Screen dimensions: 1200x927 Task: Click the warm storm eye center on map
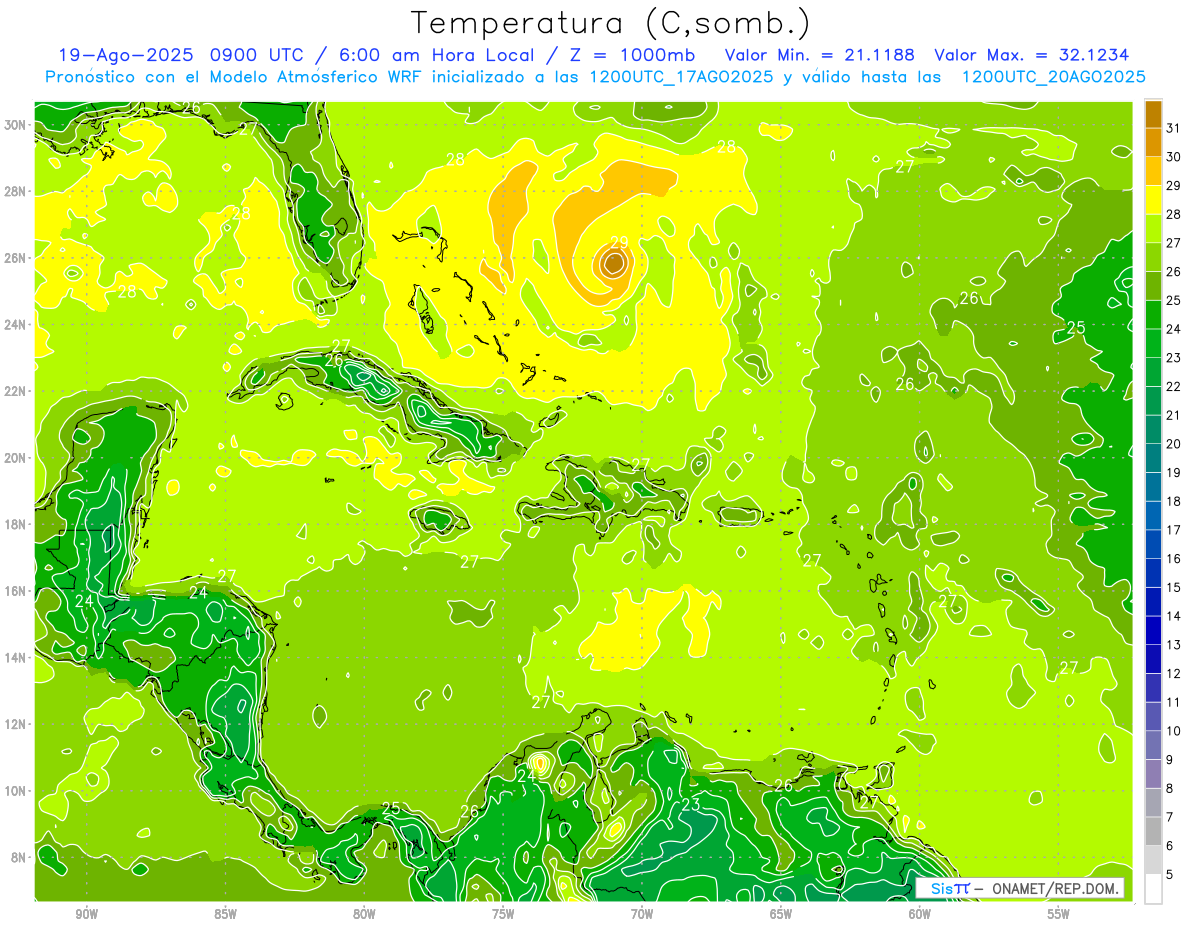[614, 264]
